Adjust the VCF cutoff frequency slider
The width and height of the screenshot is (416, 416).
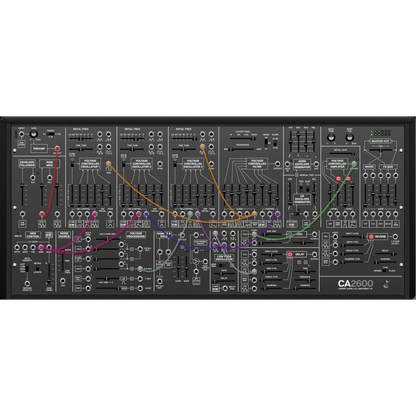tap(243, 138)
